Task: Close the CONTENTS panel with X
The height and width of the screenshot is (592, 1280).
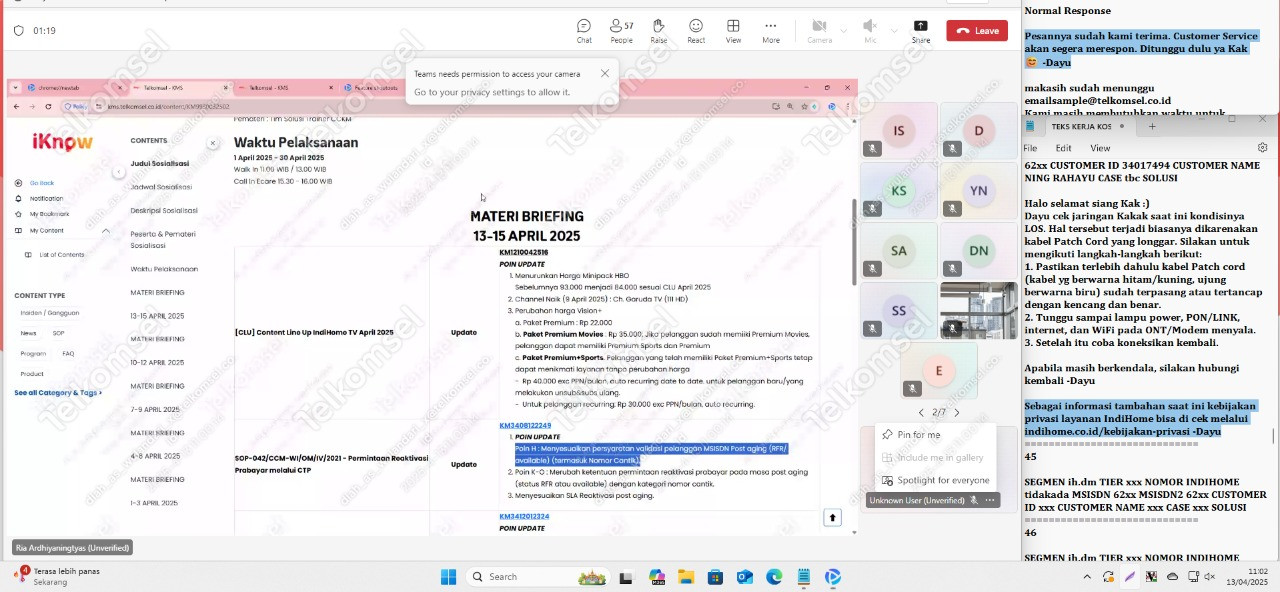Action: click(x=212, y=143)
